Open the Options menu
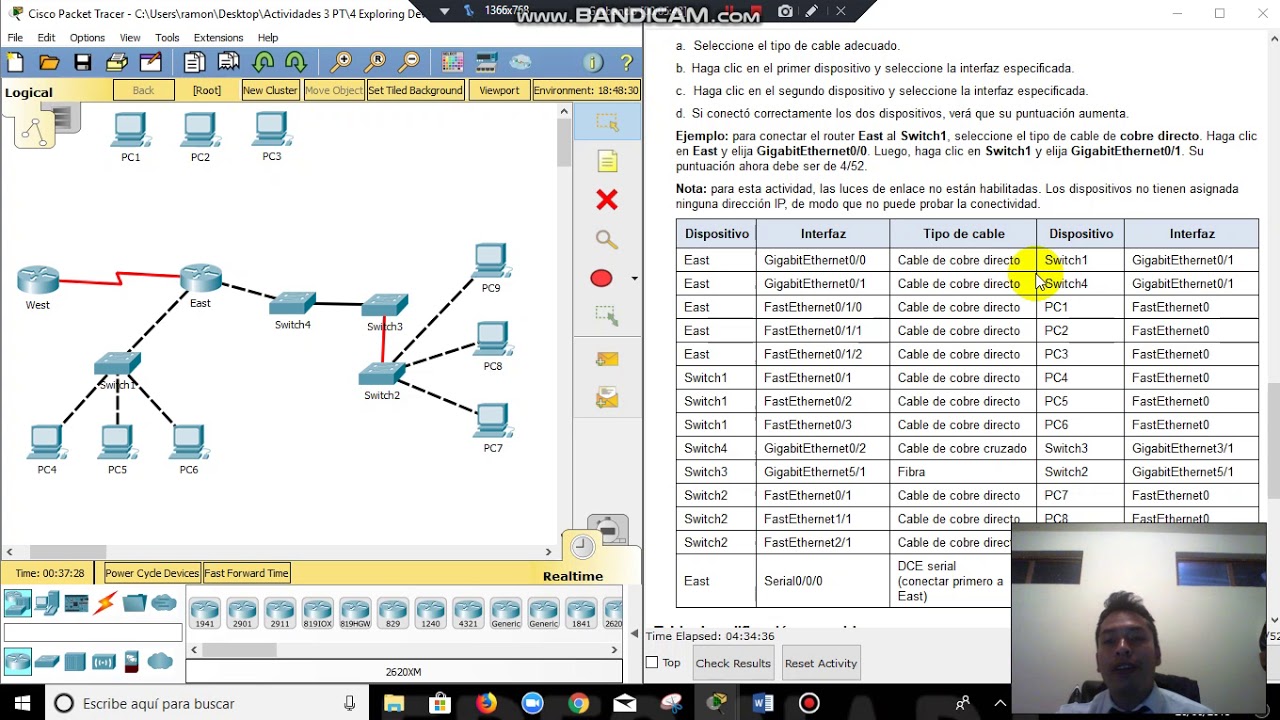 point(87,38)
